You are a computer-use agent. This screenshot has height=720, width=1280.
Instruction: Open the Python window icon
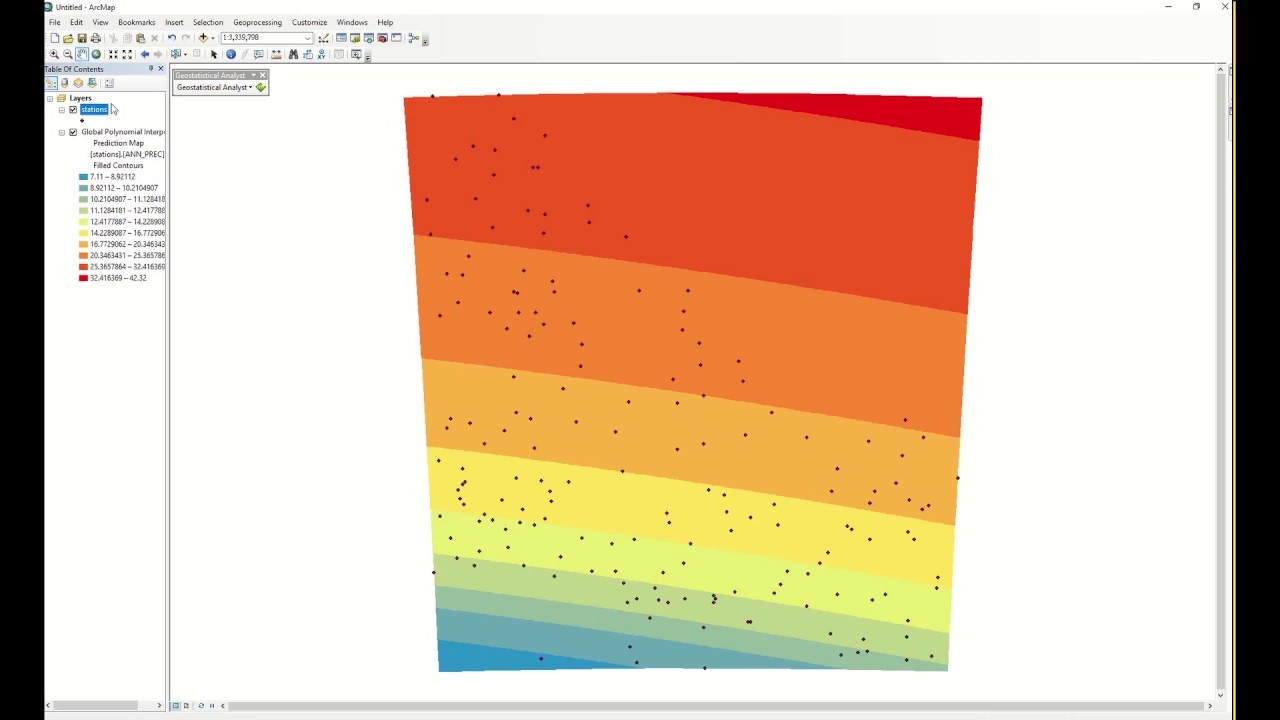pyautogui.click(x=396, y=38)
